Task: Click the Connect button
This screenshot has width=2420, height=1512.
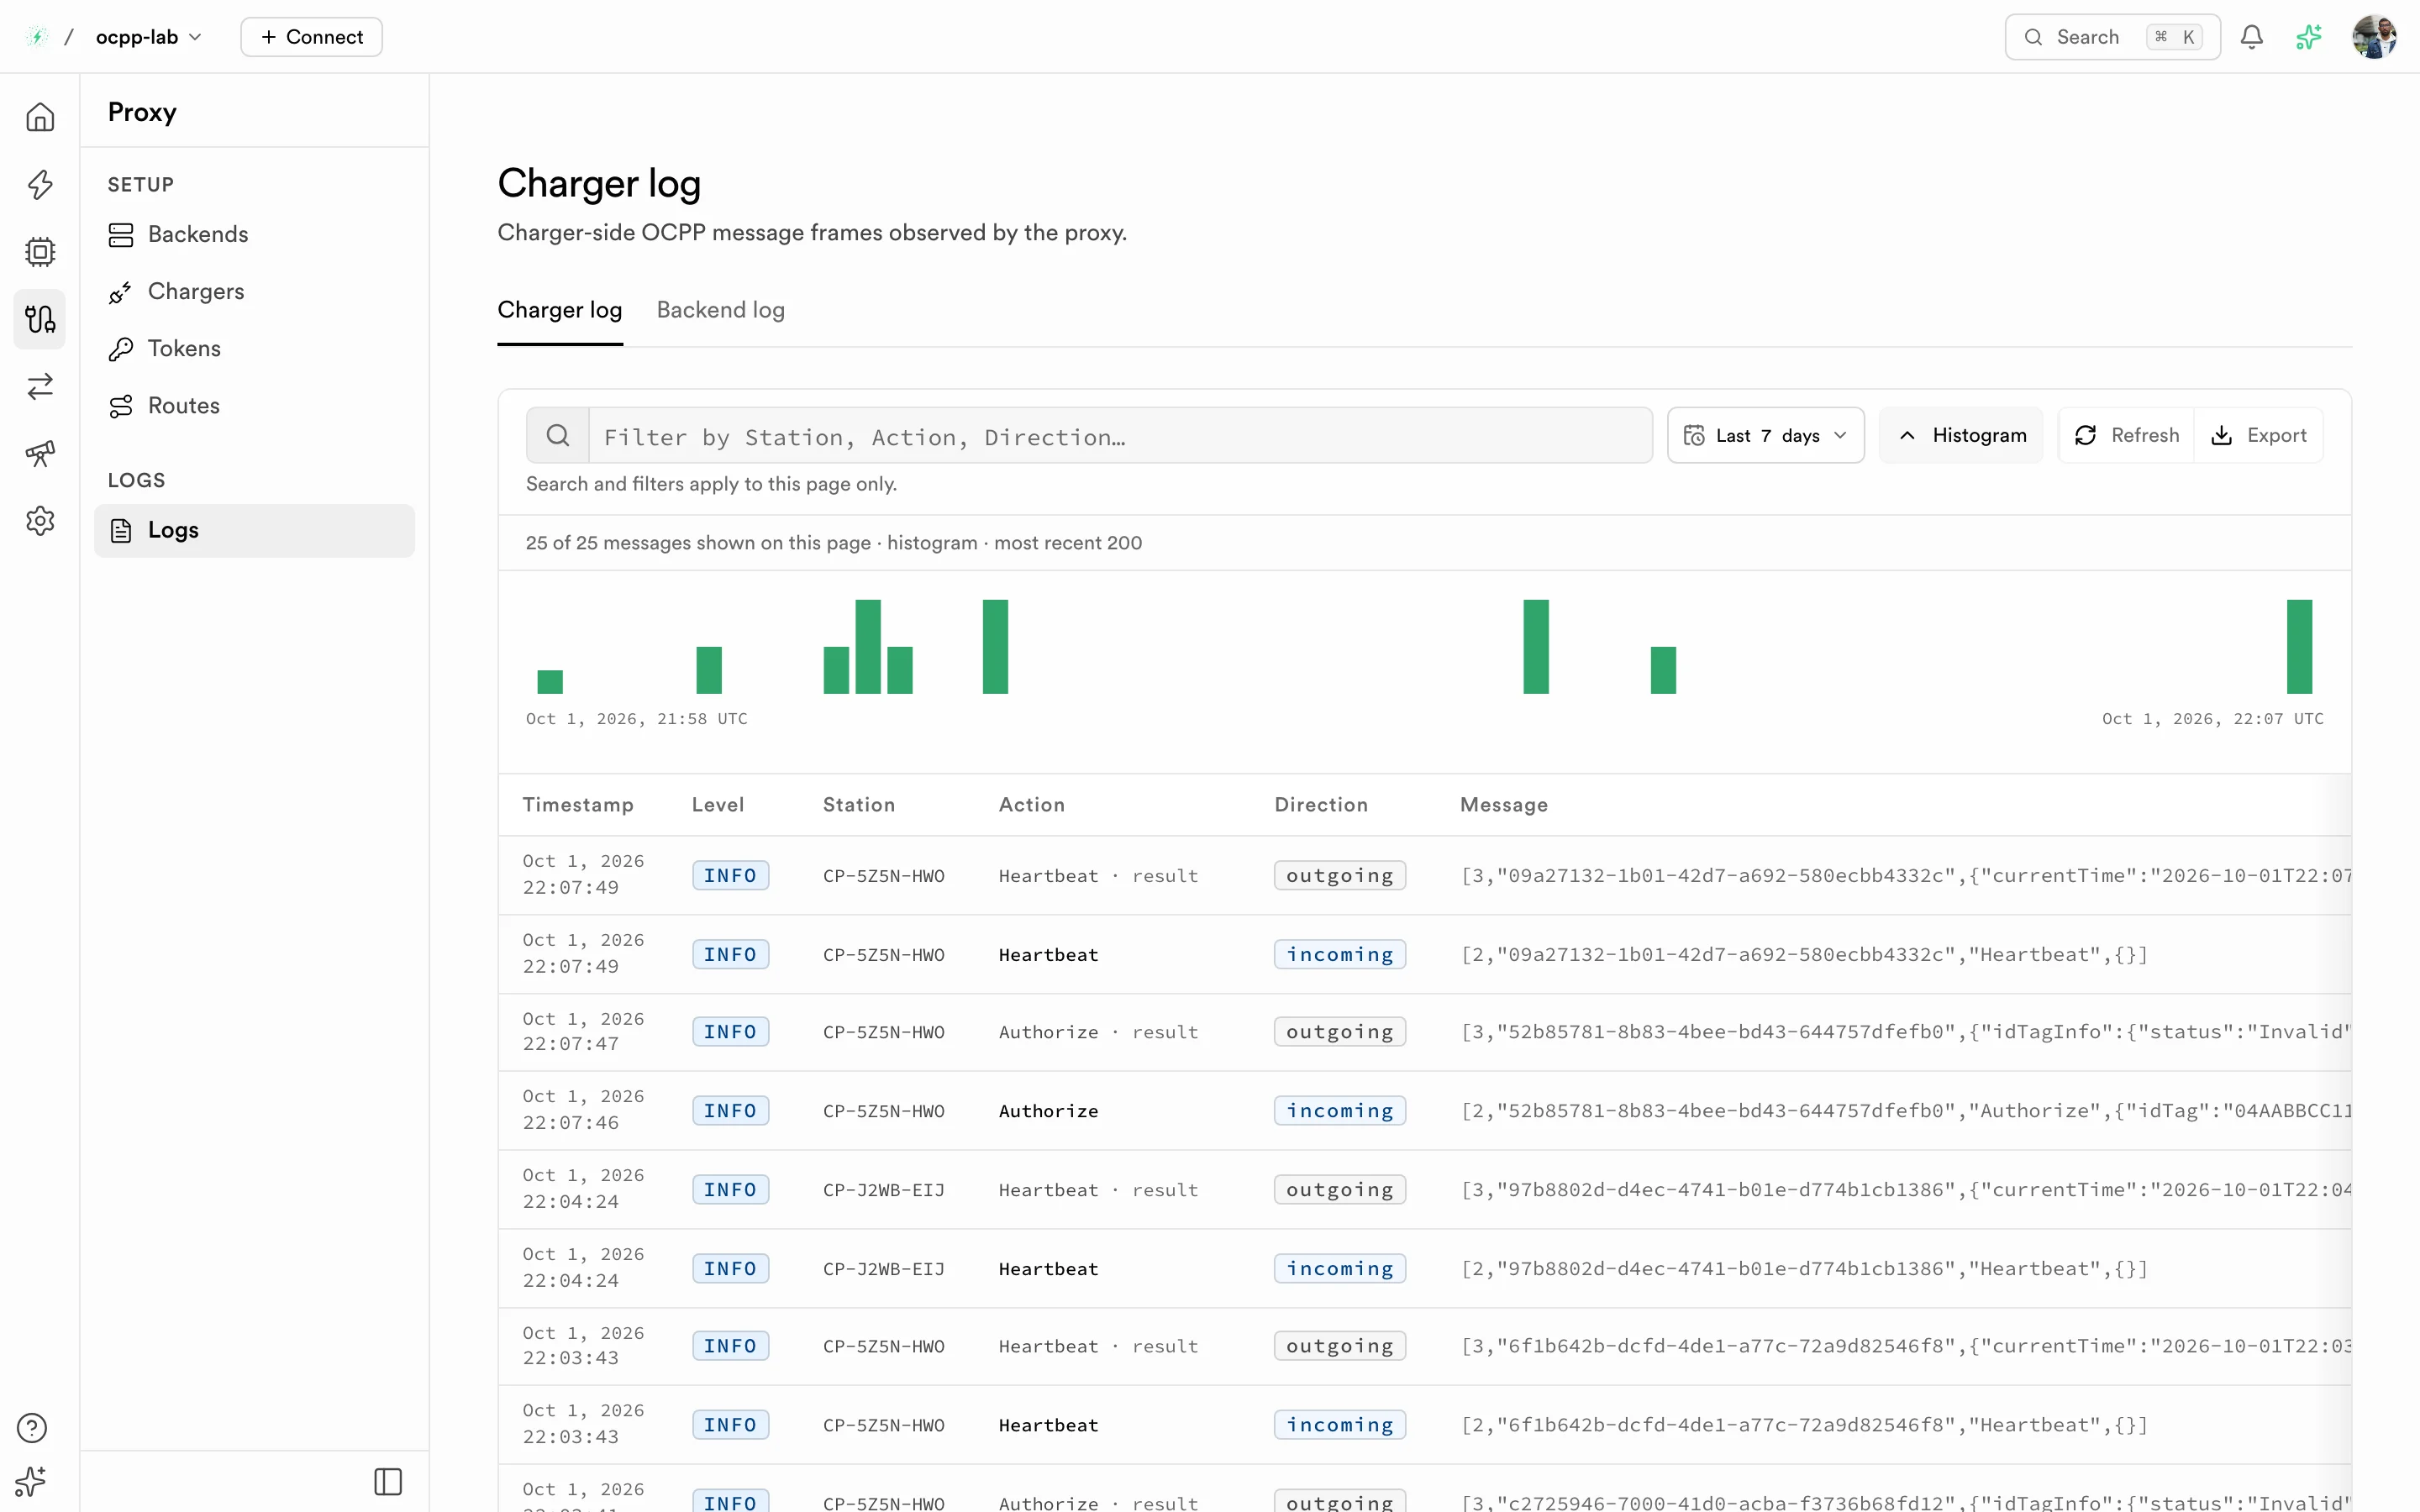Action: pos(311,37)
